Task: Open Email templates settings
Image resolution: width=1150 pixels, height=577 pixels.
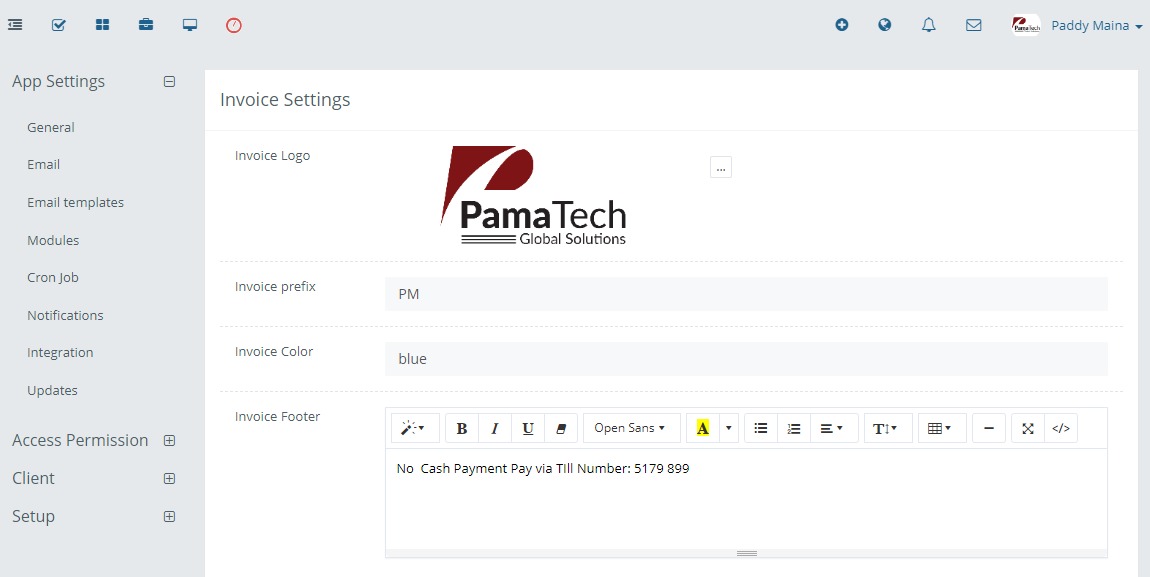Action: (x=76, y=202)
